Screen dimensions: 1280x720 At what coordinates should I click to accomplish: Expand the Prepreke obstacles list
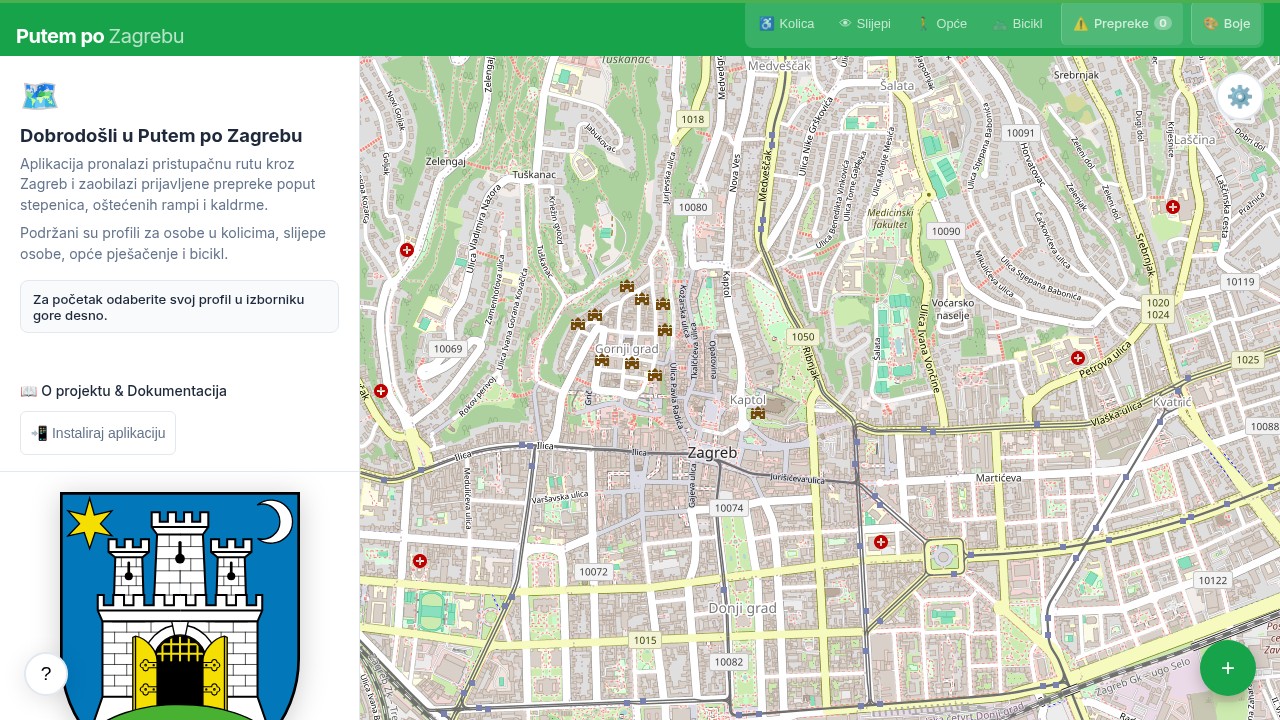coord(1121,24)
